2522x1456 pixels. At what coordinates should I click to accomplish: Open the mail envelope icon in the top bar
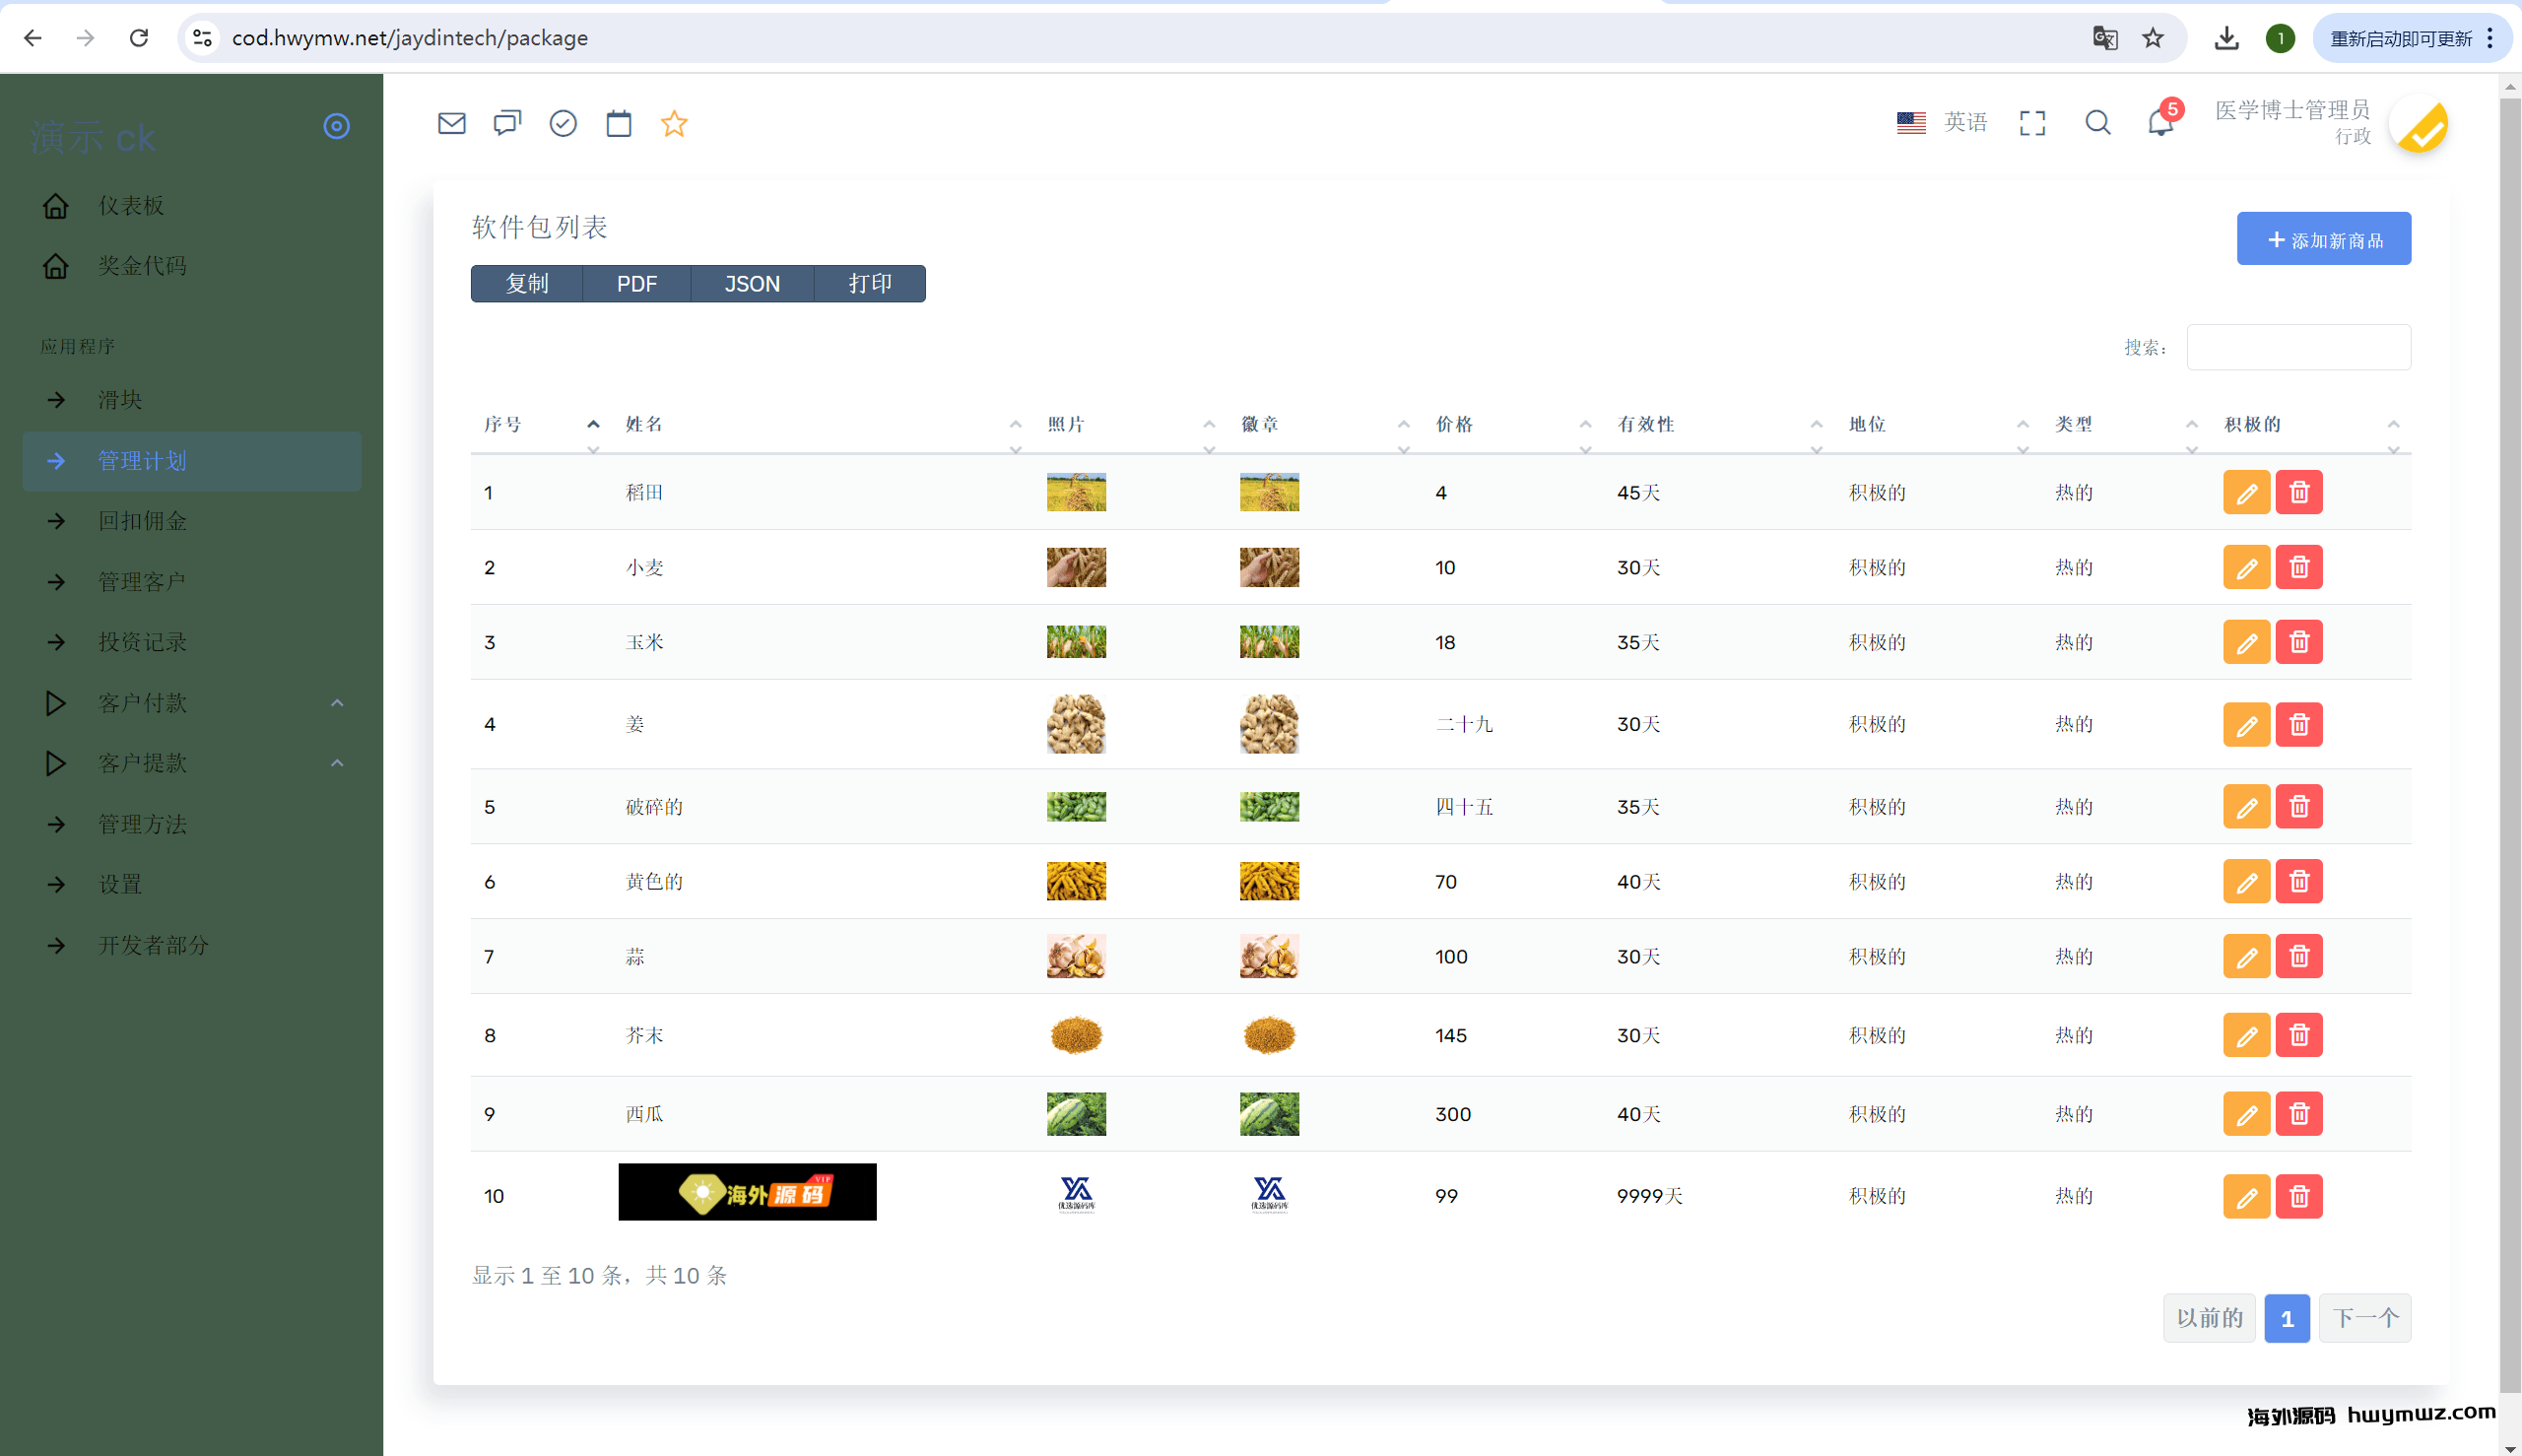452,123
